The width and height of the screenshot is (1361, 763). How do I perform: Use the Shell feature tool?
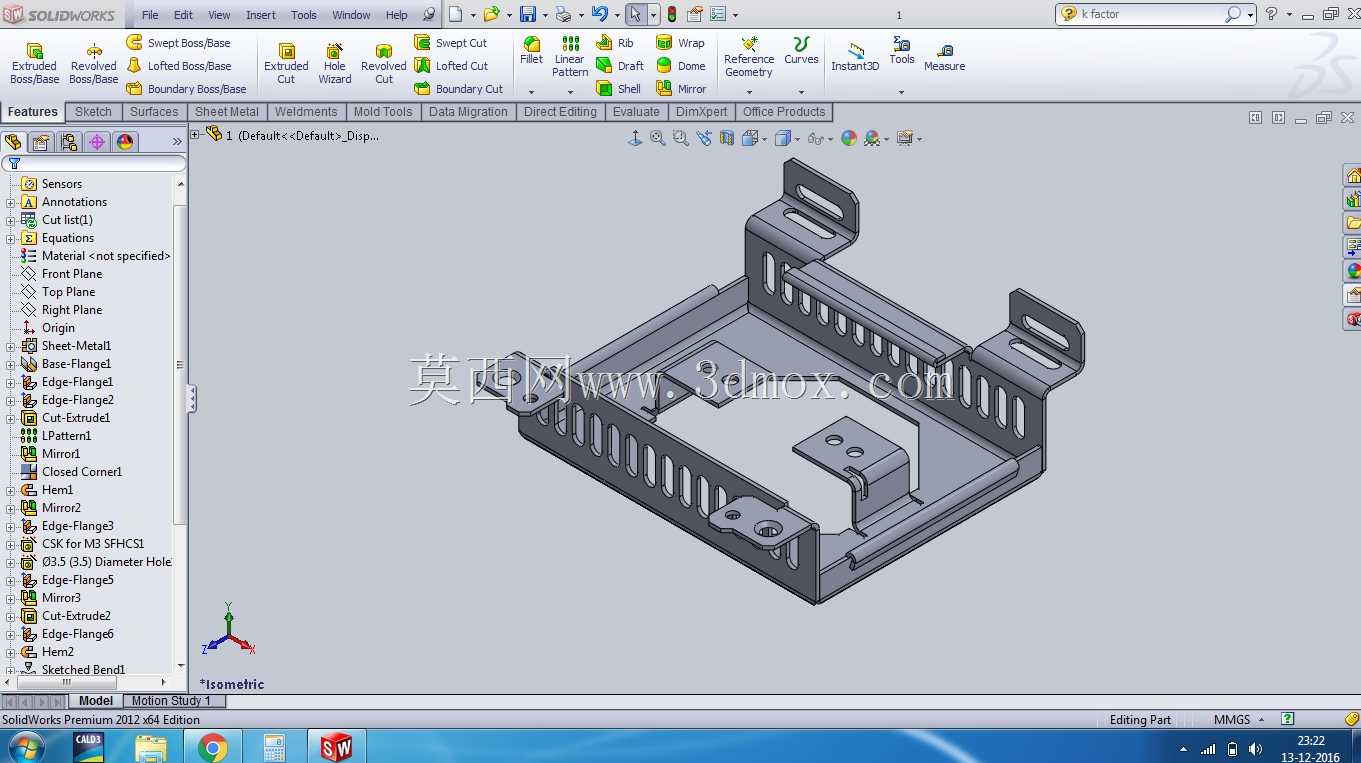(618, 89)
